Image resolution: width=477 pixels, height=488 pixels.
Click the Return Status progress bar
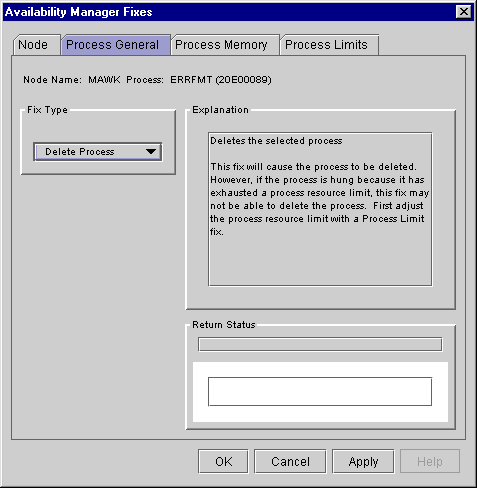tap(320, 344)
